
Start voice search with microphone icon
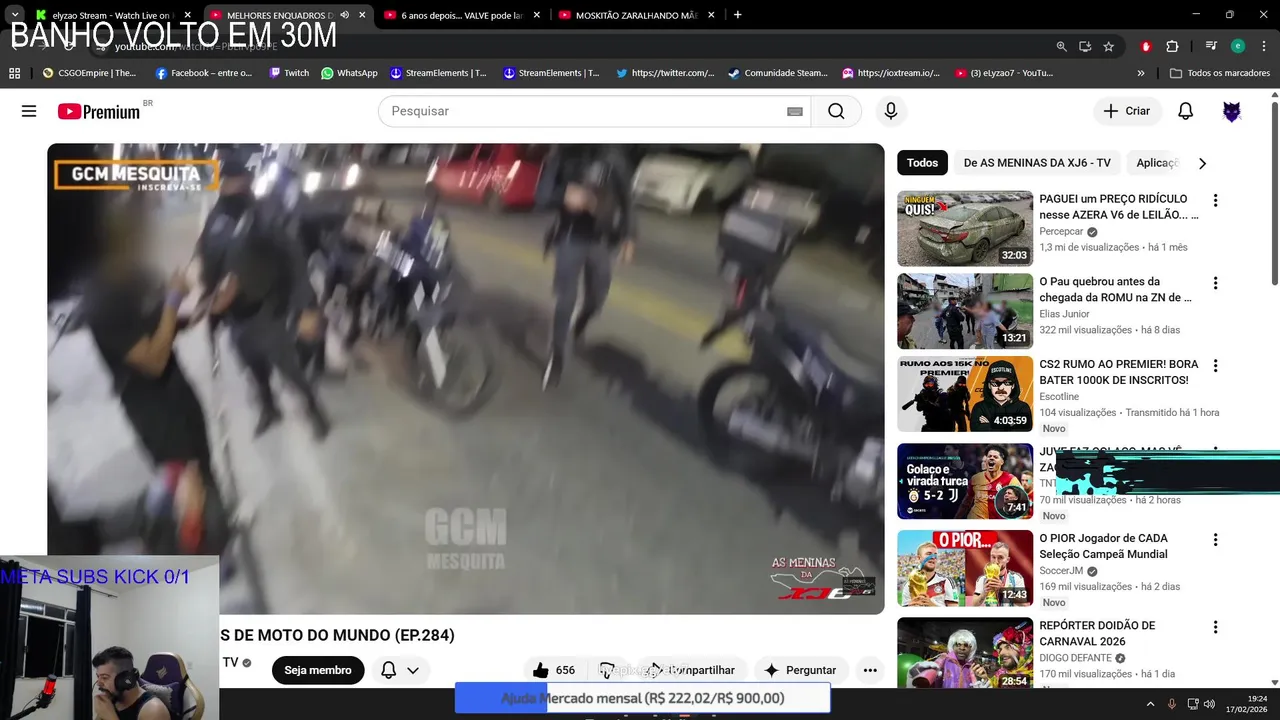(x=890, y=111)
